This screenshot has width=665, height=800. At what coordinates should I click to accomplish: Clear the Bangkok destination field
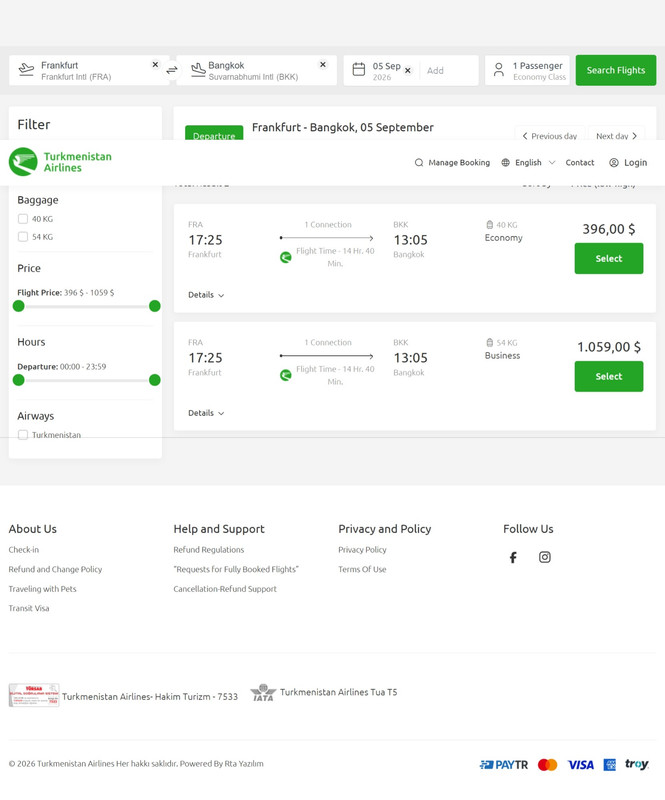[323, 65]
